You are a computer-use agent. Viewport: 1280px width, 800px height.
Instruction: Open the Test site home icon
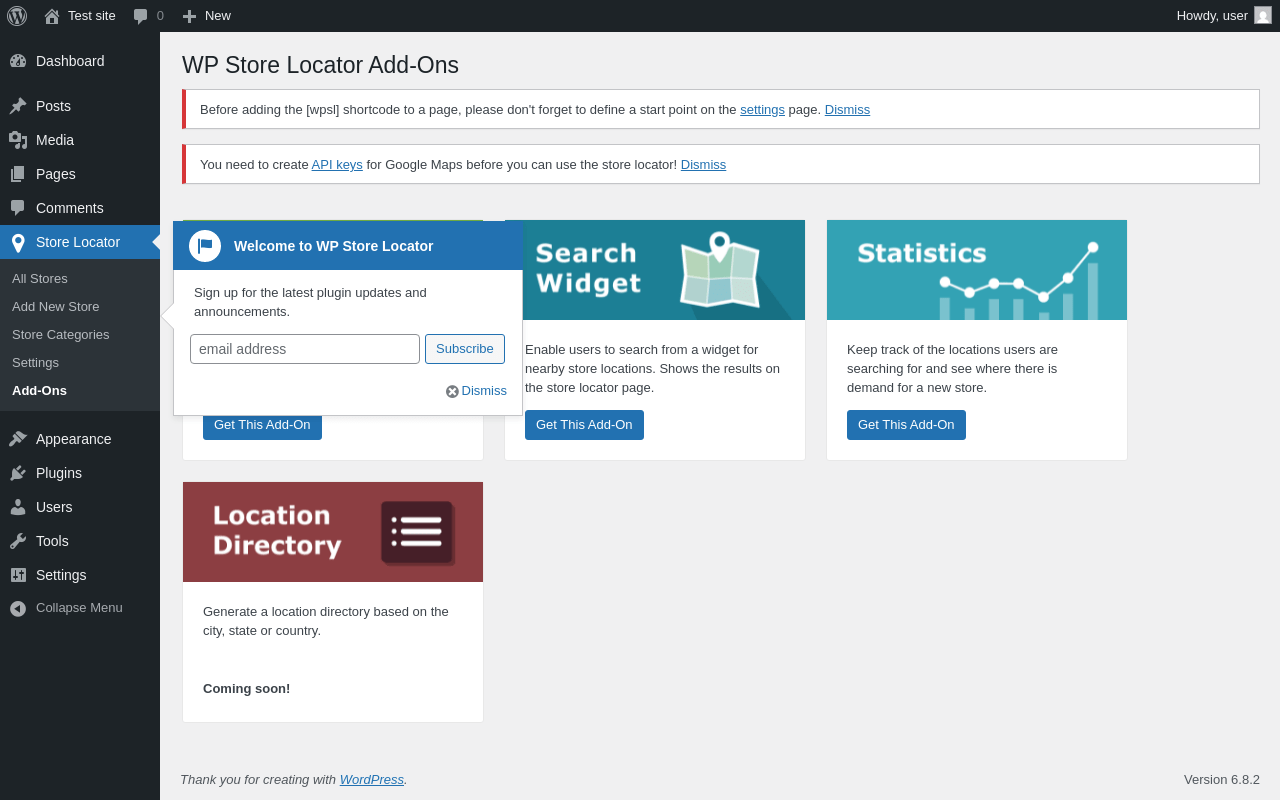pyautogui.click(x=52, y=16)
